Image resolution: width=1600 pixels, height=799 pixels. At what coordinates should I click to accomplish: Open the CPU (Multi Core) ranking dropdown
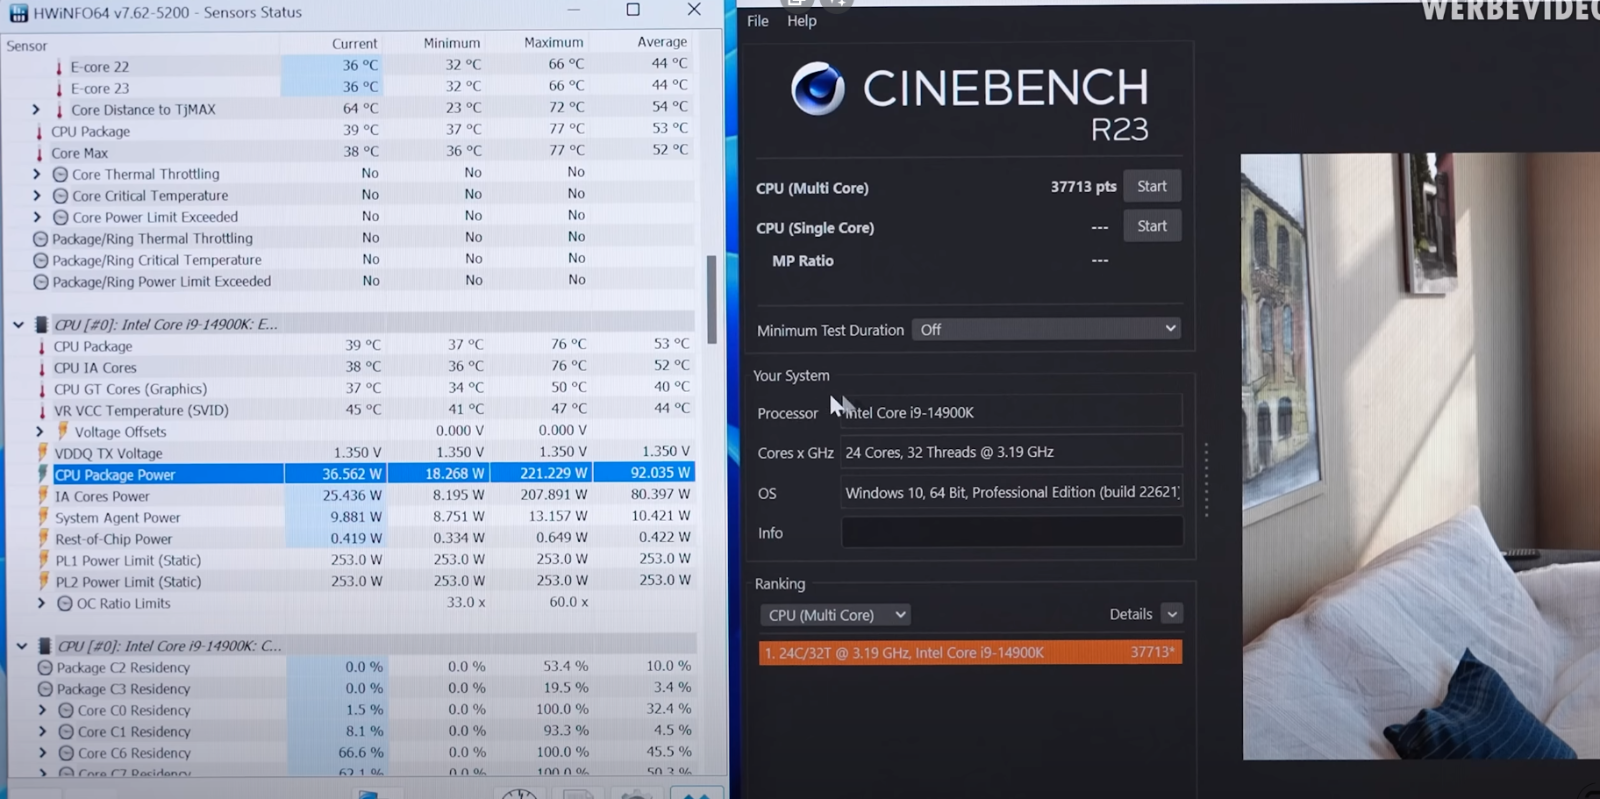pos(835,615)
